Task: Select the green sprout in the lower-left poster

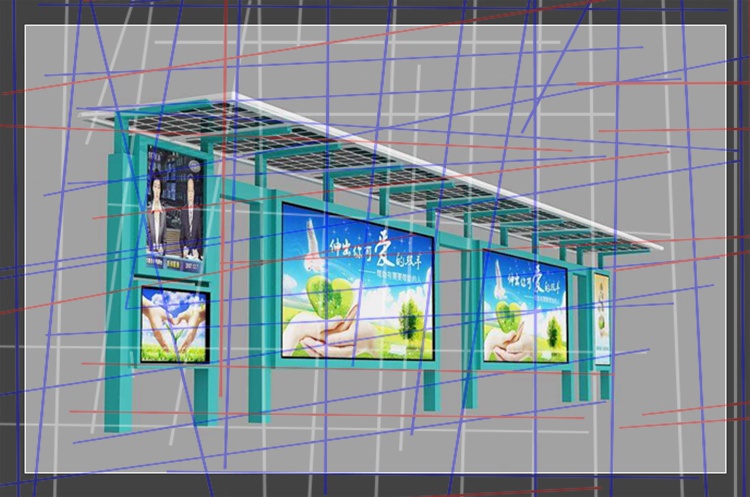Action: click(x=176, y=333)
